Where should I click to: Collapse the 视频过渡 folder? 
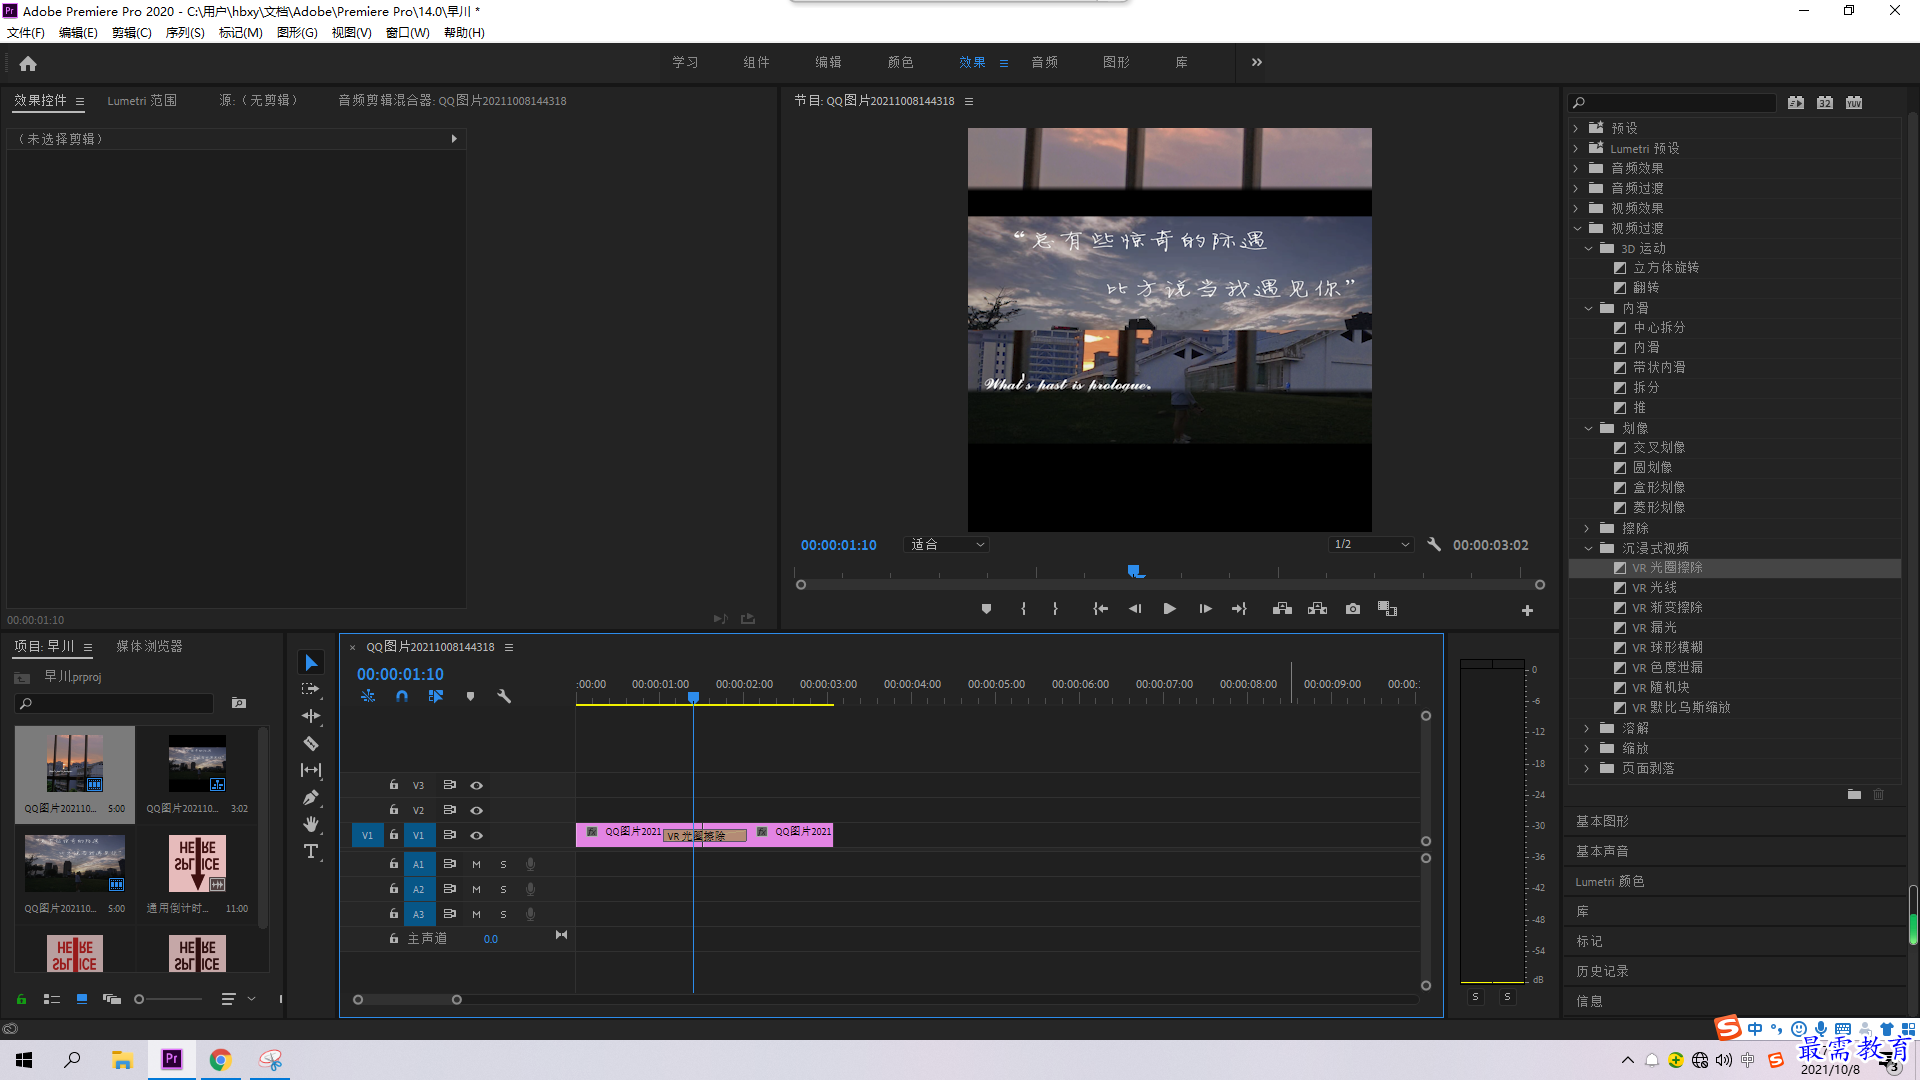tap(1577, 228)
